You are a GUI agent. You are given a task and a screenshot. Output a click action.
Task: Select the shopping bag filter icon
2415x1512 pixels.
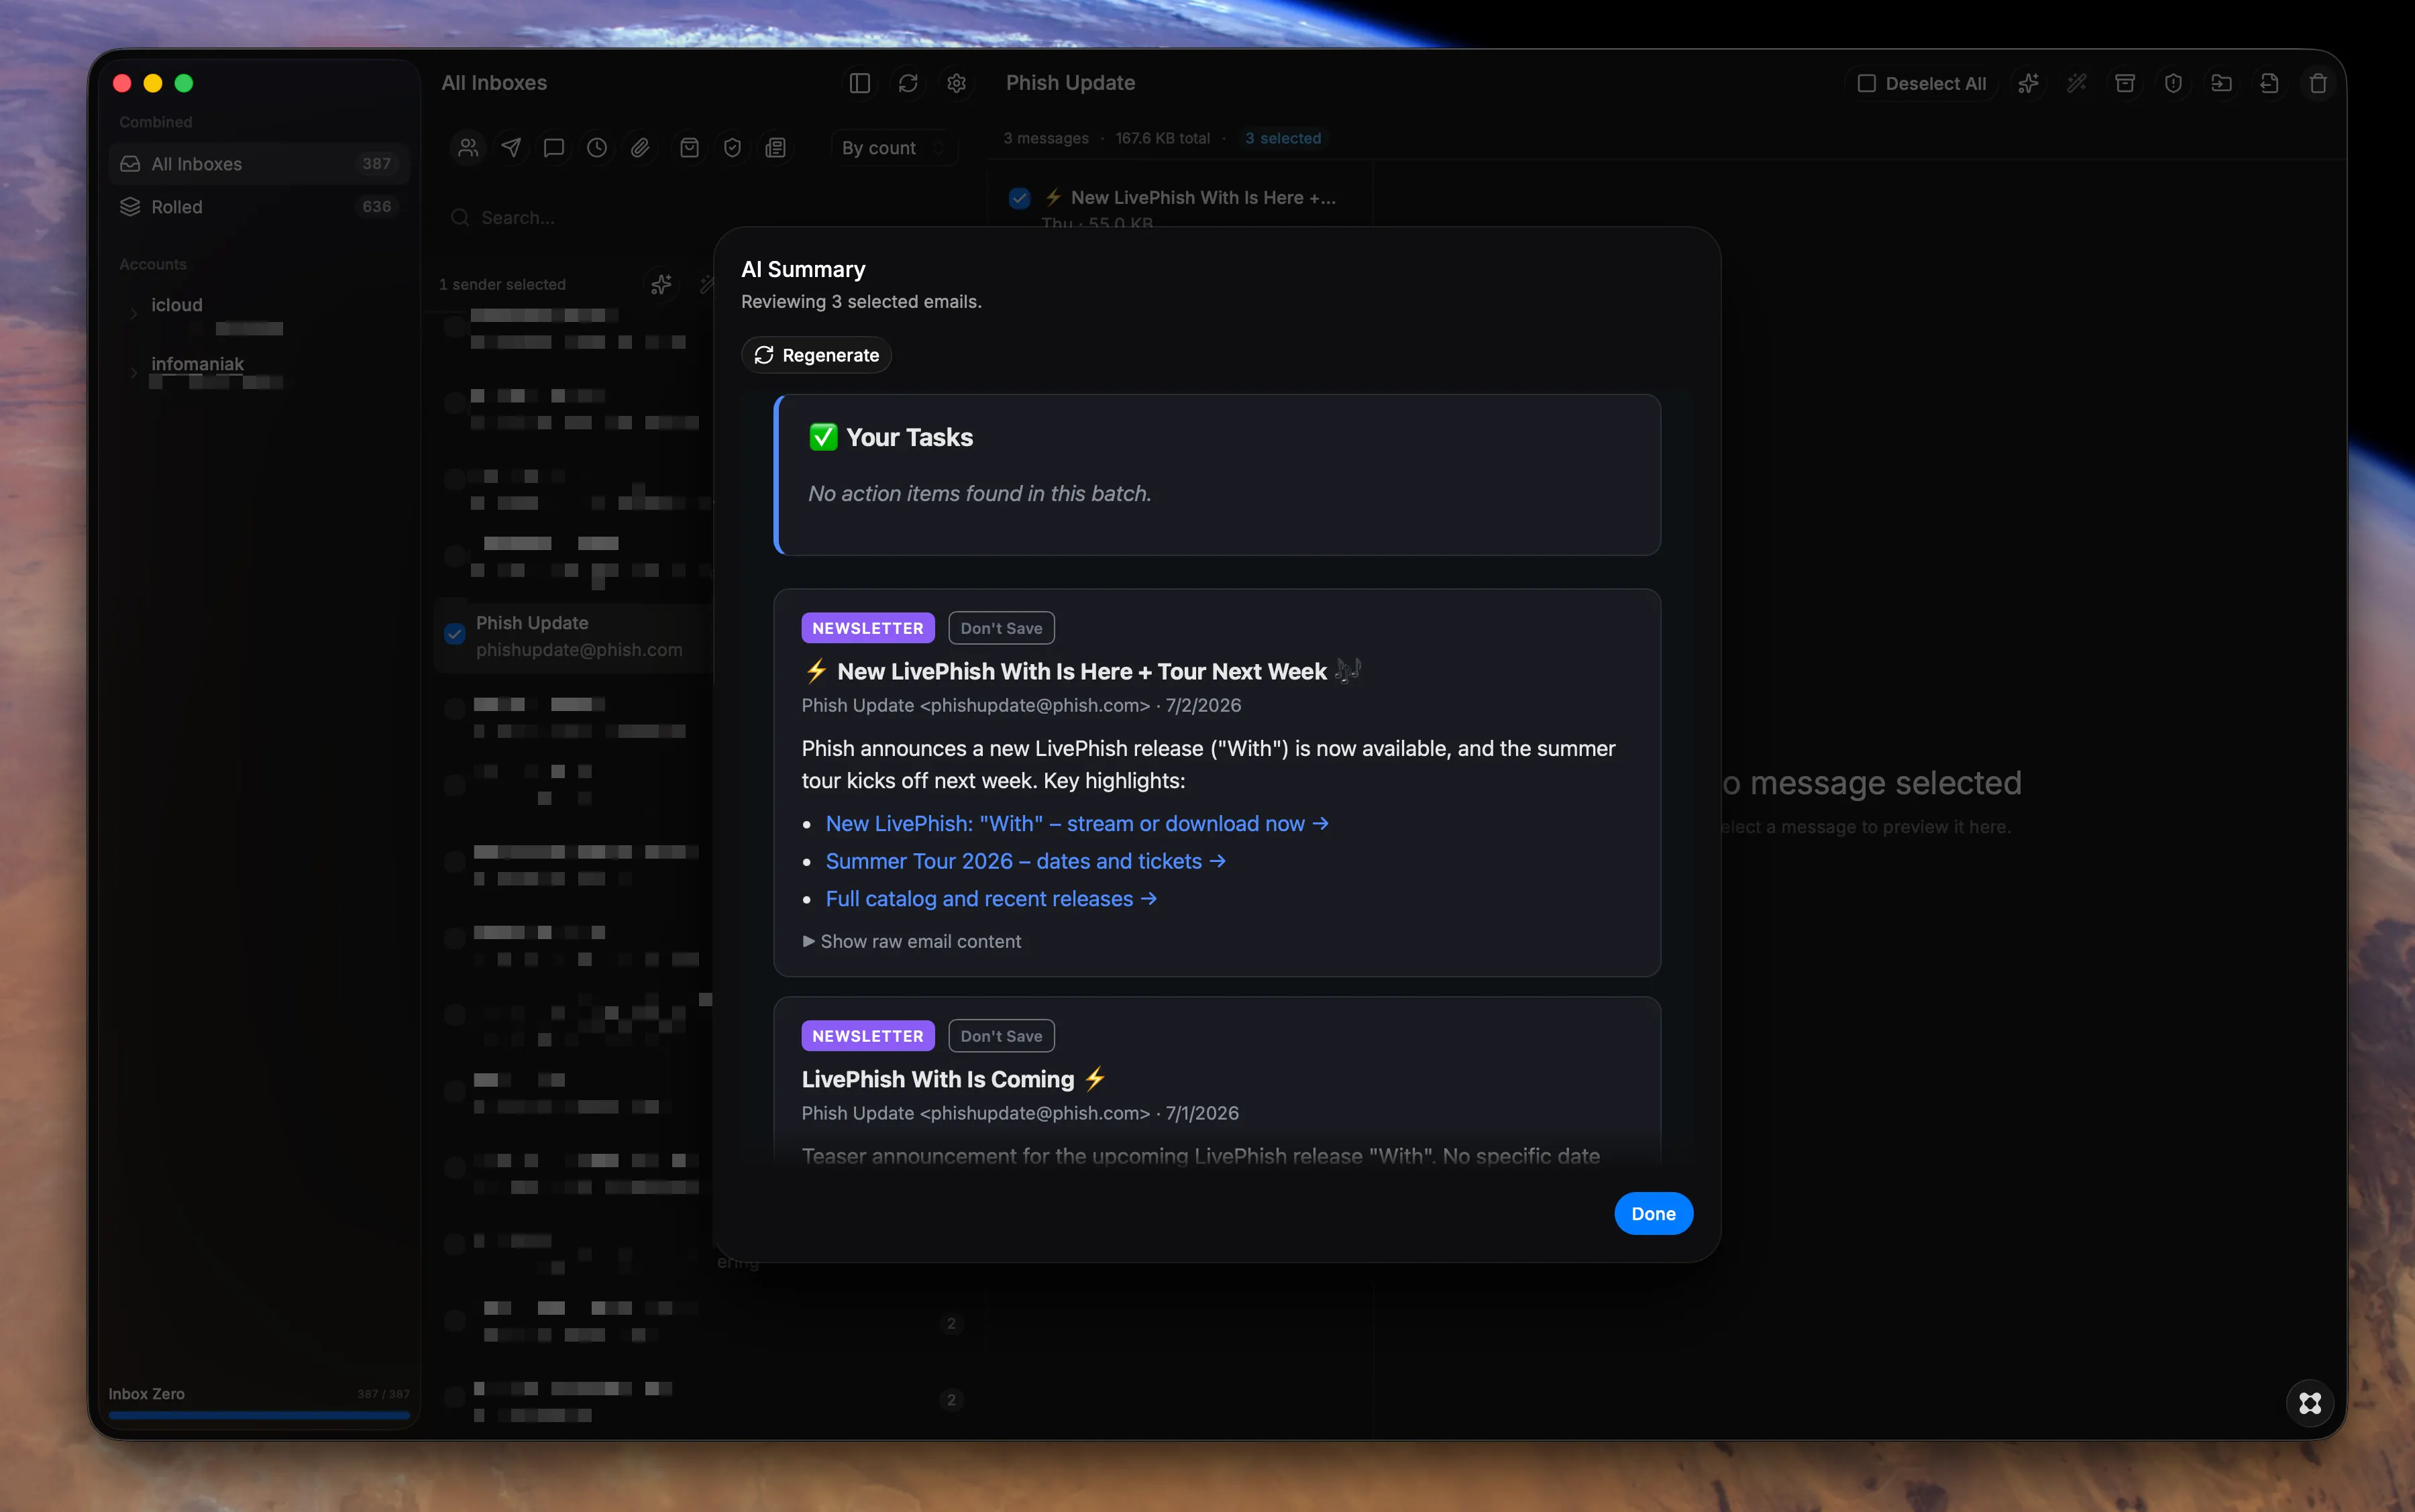(689, 148)
